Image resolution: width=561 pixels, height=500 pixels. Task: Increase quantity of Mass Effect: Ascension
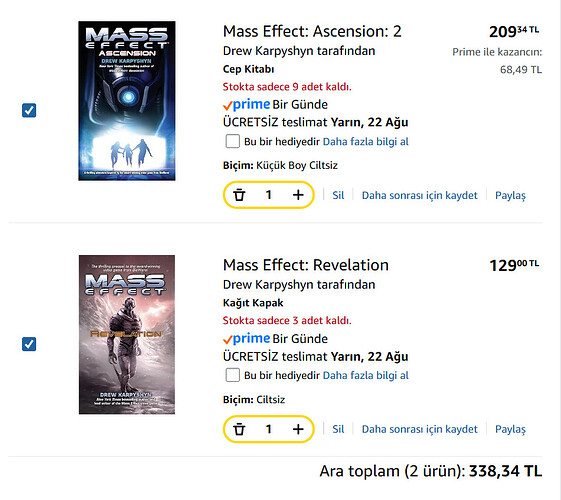(298, 195)
